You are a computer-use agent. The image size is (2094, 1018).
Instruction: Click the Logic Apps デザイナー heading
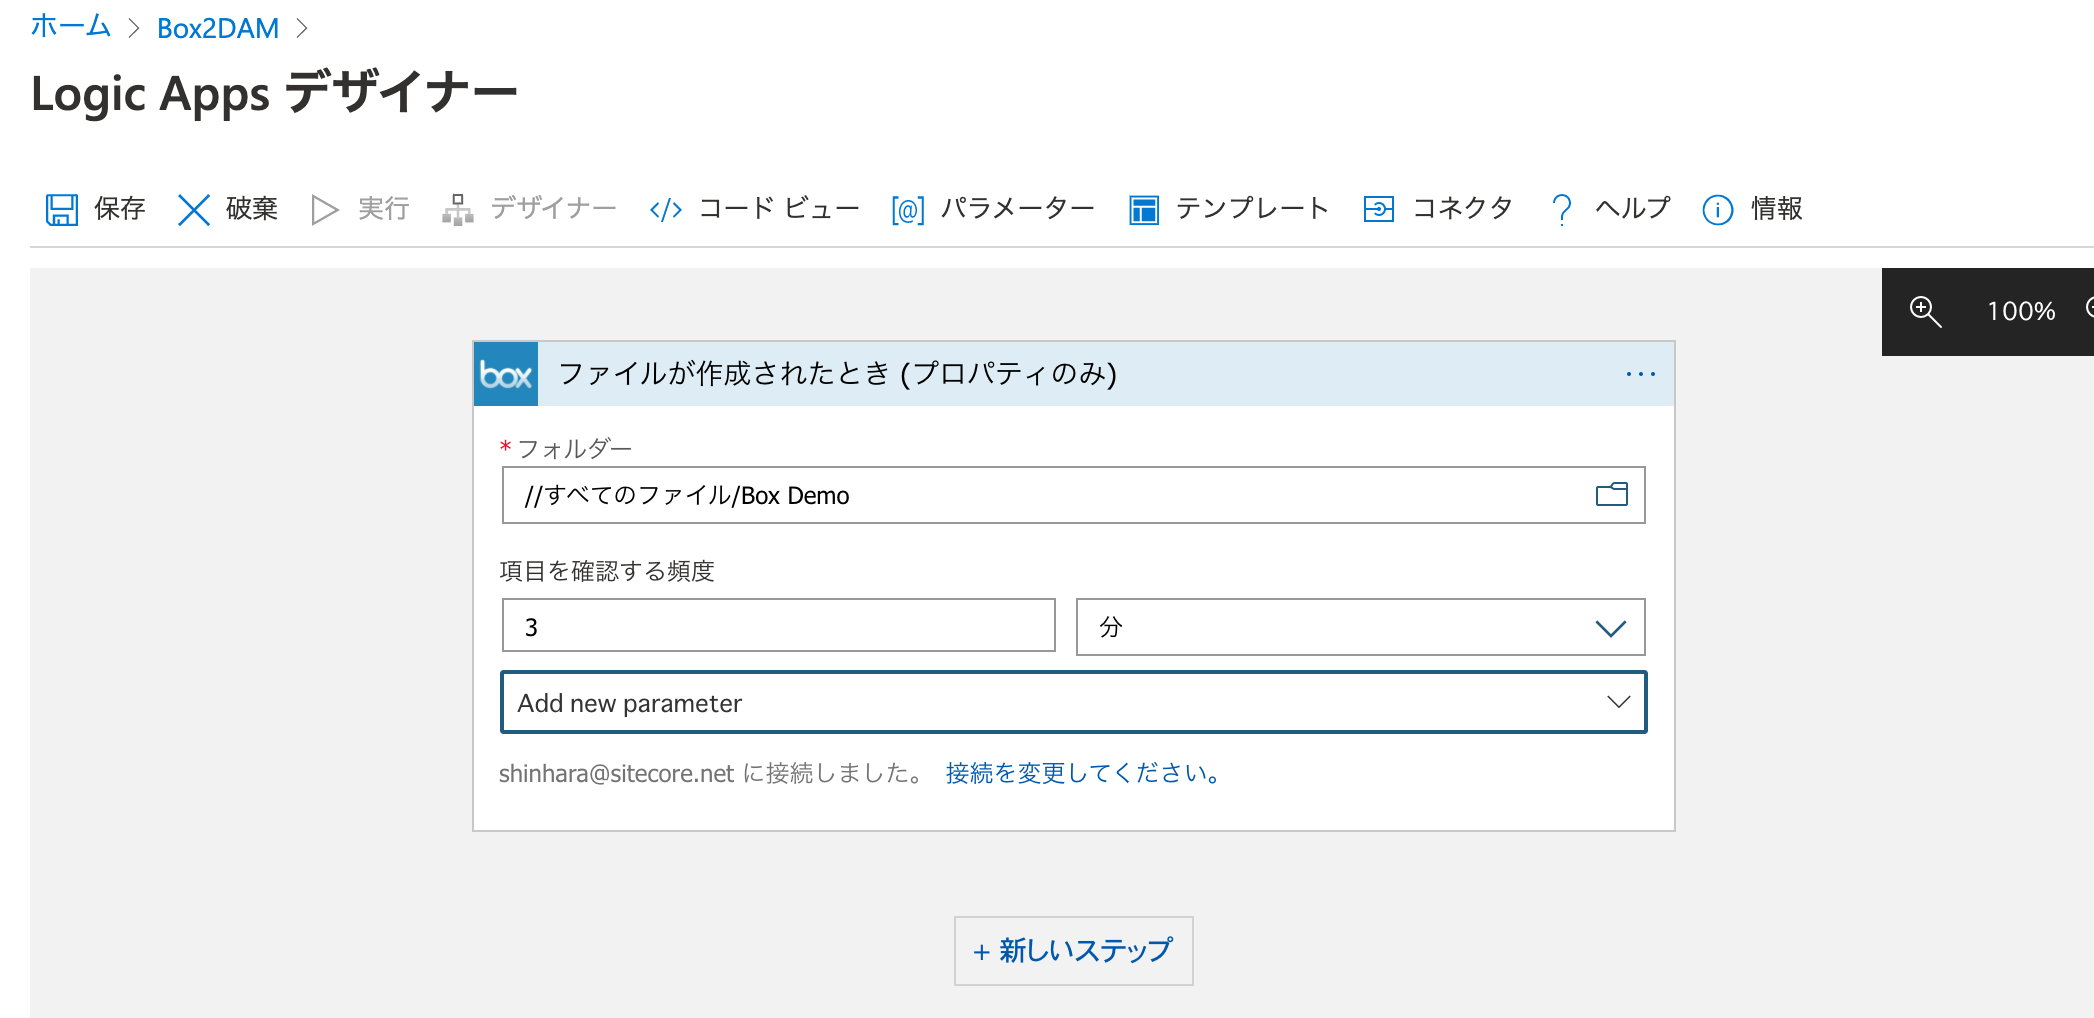tap(274, 93)
